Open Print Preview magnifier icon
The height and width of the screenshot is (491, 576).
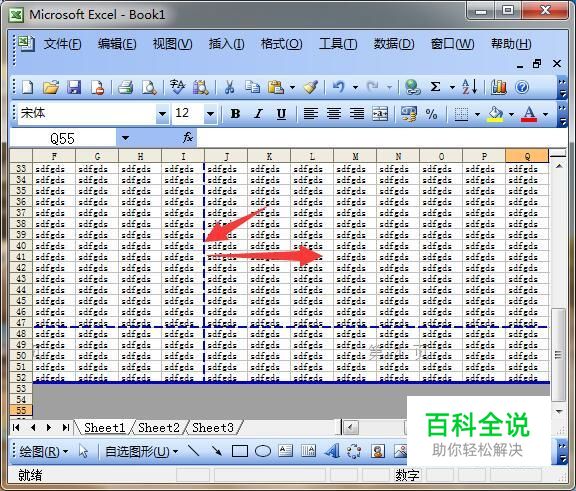pos(149,87)
